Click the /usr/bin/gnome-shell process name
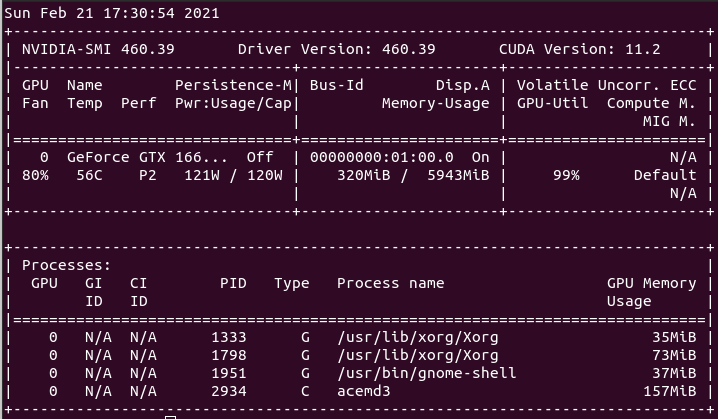This screenshot has height=419, width=718. [426, 373]
